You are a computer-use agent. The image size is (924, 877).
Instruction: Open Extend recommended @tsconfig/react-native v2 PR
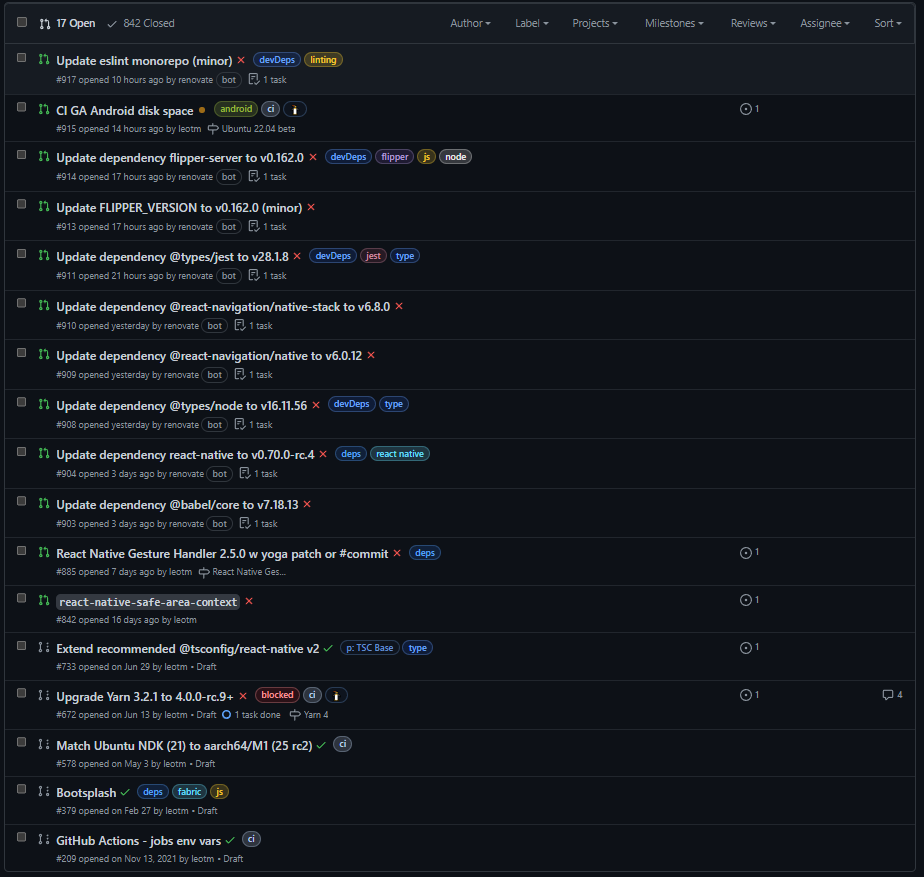pos(187,649)
